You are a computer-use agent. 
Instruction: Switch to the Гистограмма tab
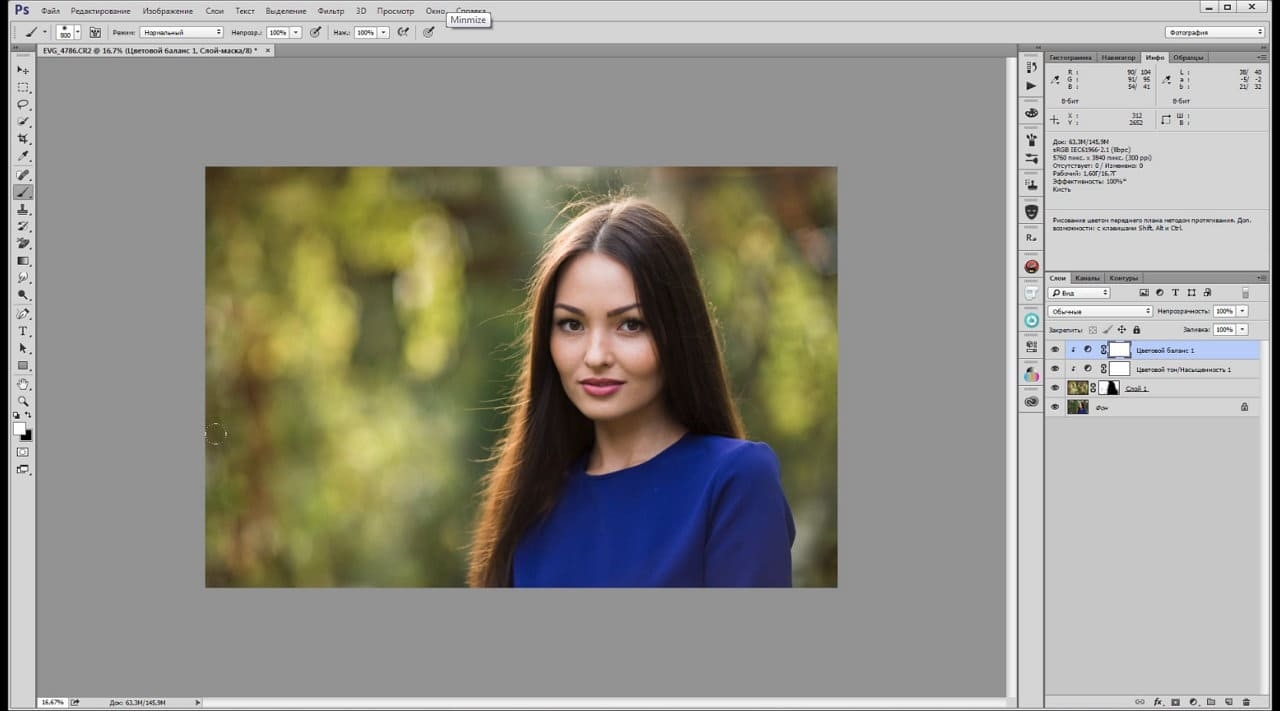coord(1072,57)
